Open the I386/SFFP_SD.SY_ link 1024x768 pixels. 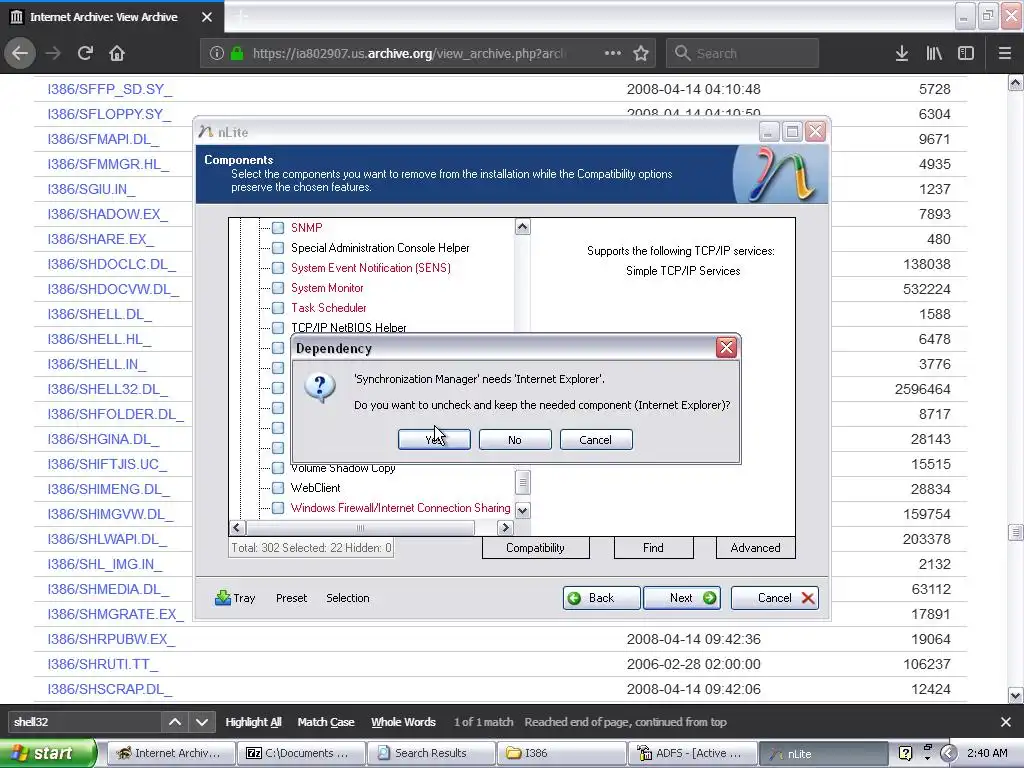110,89
